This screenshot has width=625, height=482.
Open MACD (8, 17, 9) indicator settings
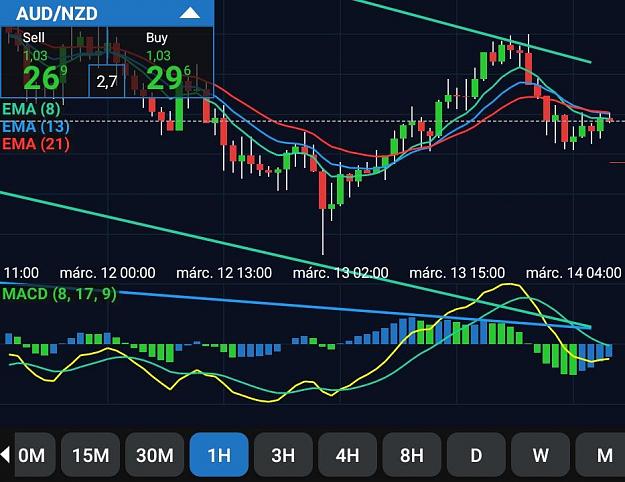59,294
